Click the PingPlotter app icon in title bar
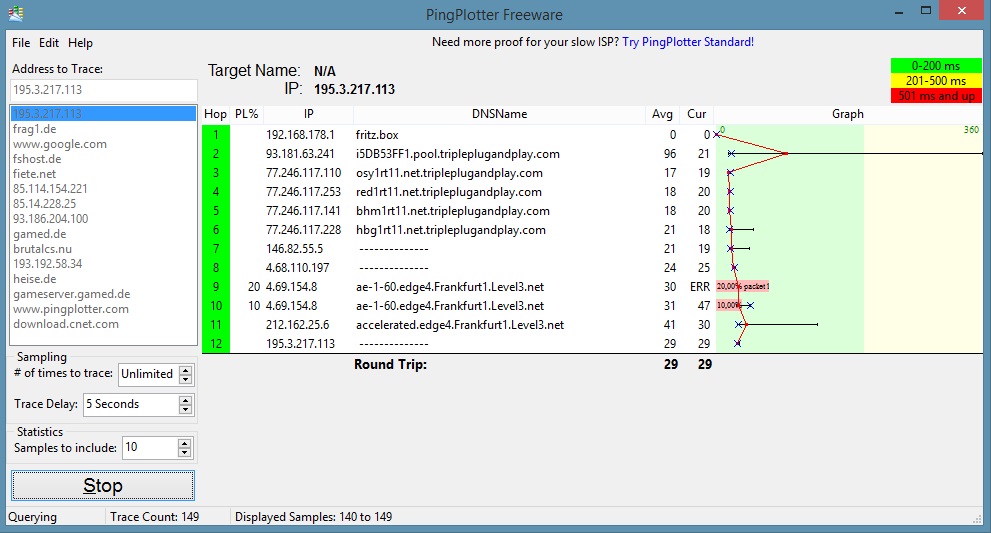This screenshot has width=991, height=533. pos(15,14)
